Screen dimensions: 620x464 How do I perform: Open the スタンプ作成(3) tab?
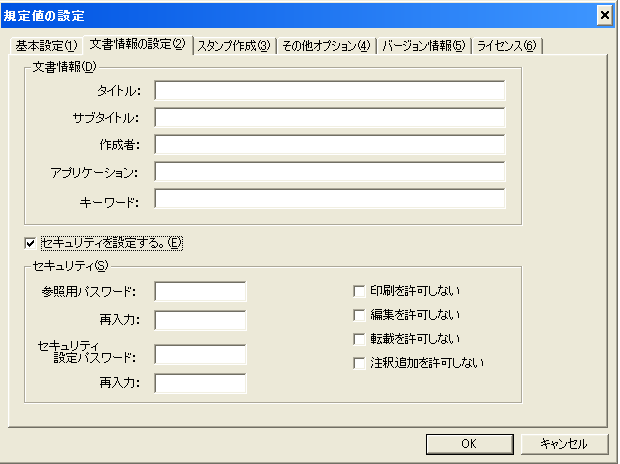click(234, 46)
